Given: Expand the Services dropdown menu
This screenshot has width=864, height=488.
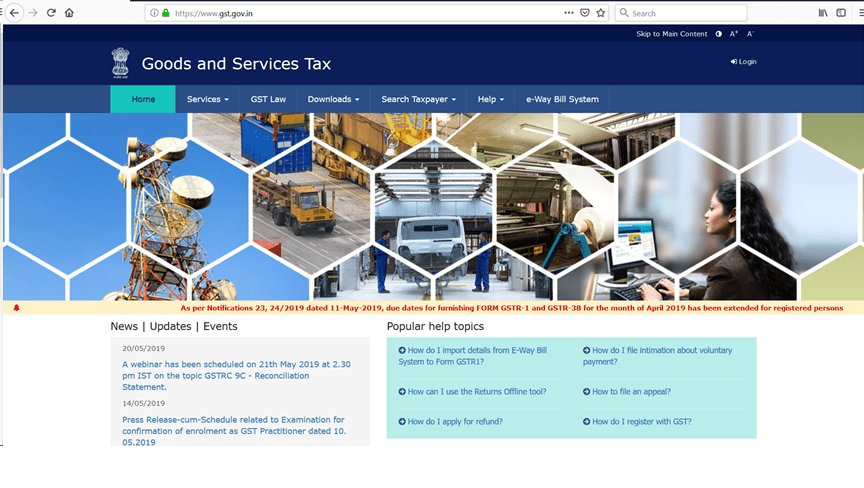Looking at the screenshot, I should pyautogui.click(x=207, y=99).
